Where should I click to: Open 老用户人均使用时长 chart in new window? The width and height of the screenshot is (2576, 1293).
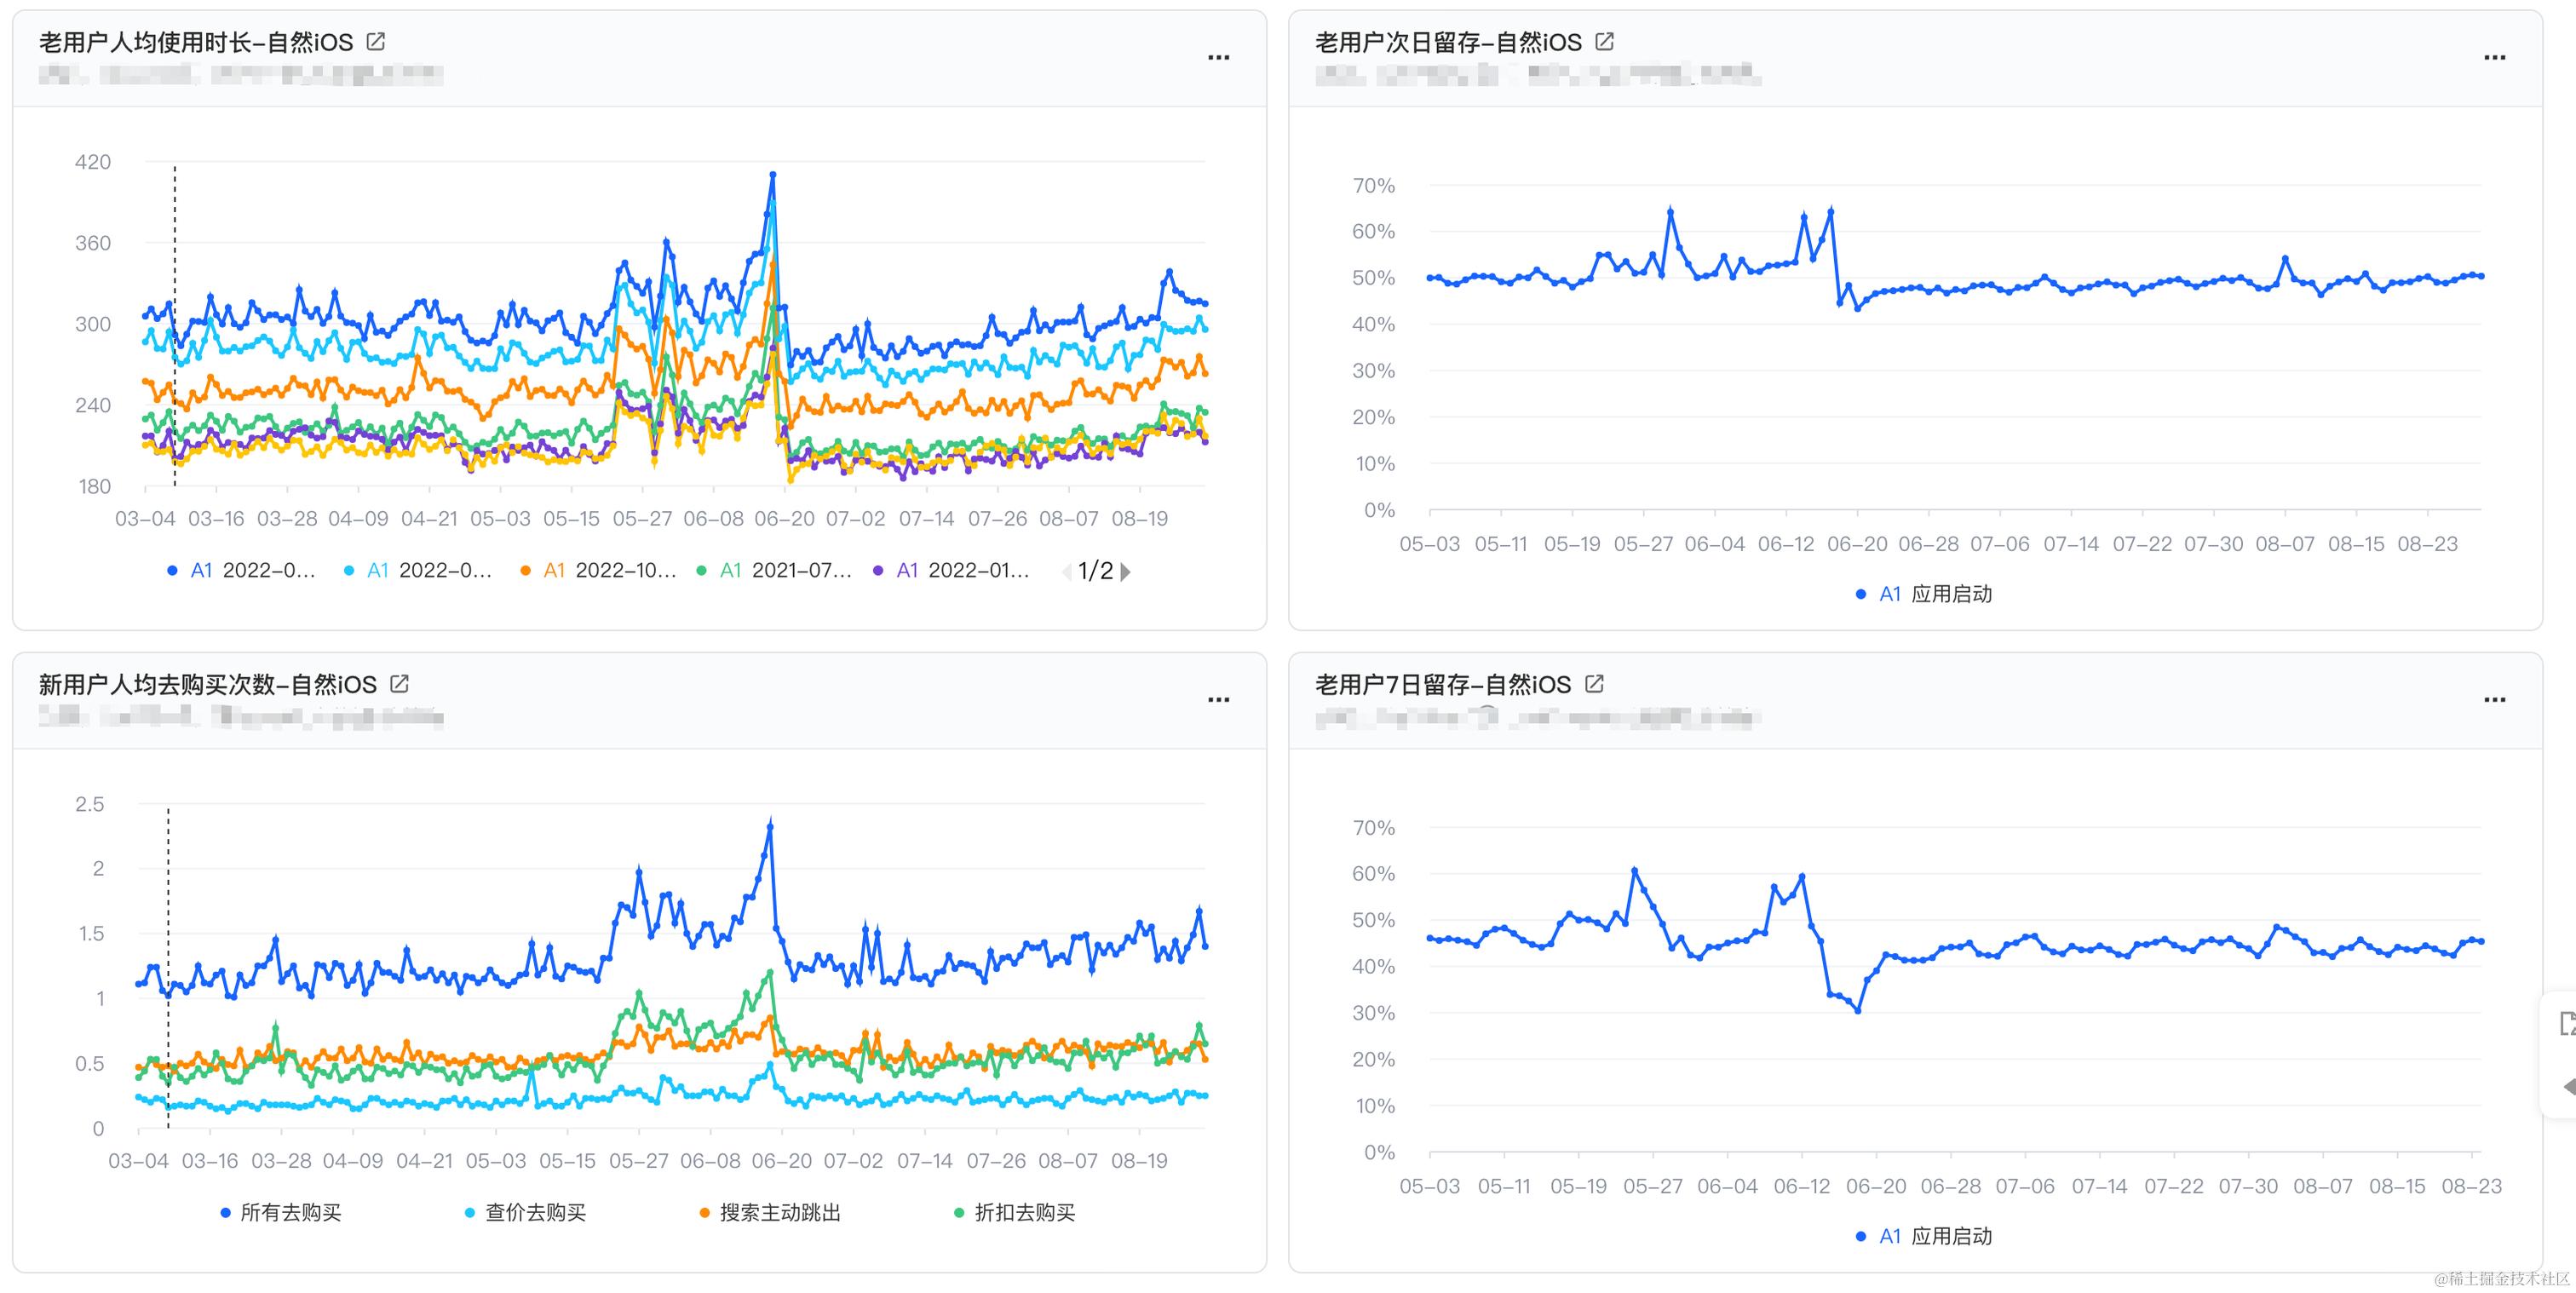tap(376, 42)
